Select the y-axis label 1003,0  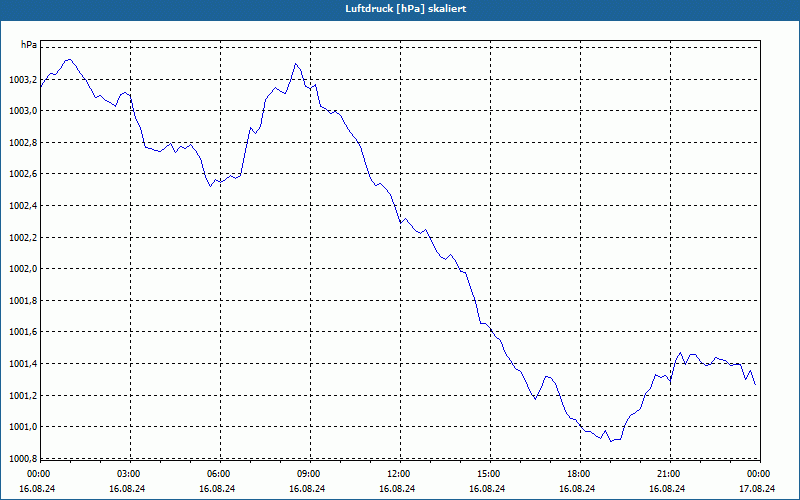[x=23, y=111]
